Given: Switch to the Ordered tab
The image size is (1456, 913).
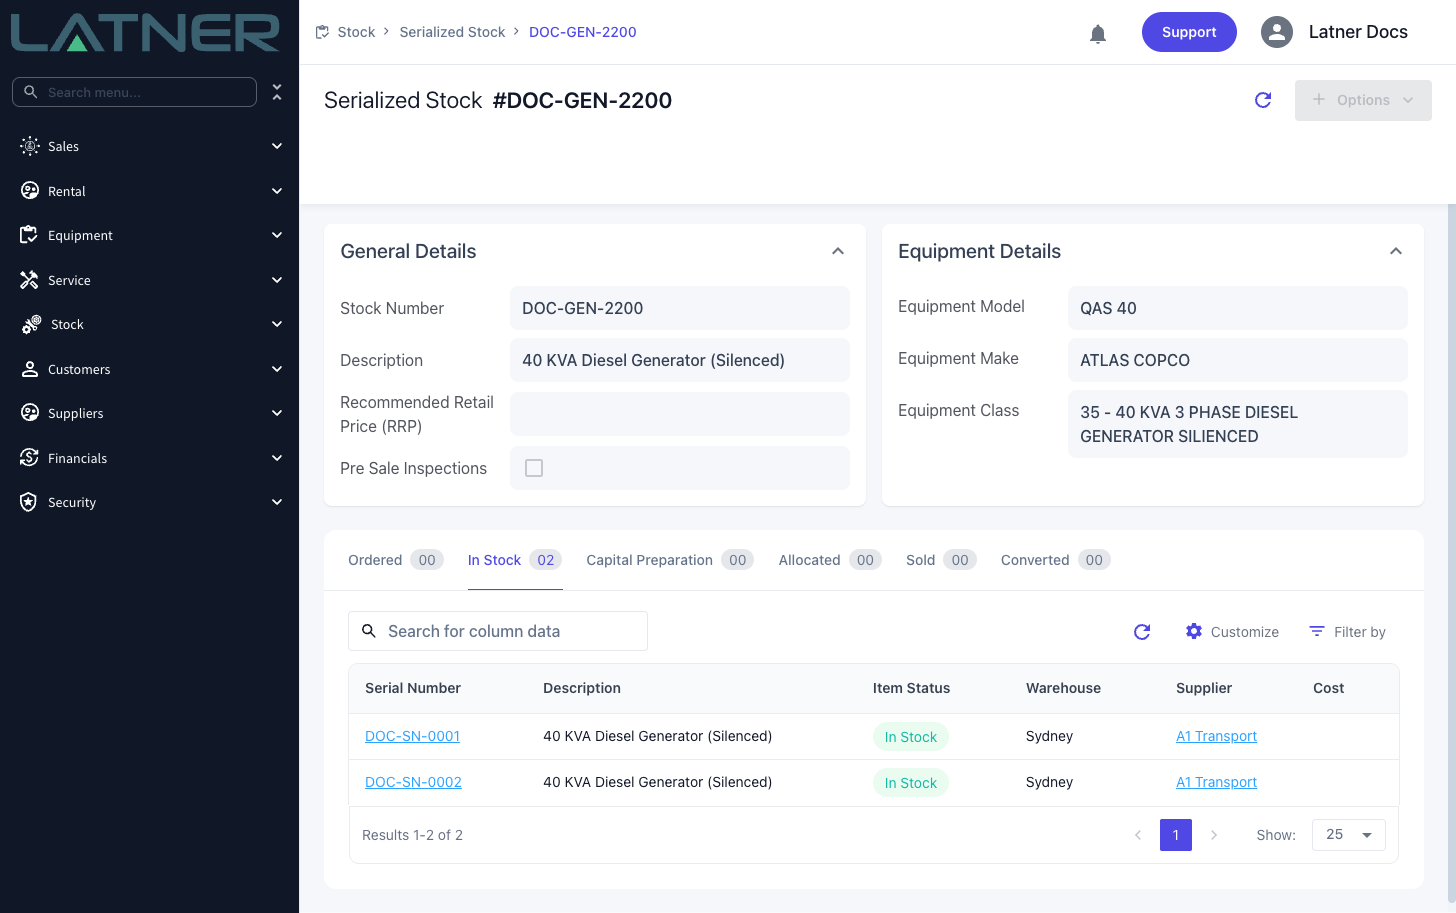Looking at the screenshot, I should pyautogui.click(x=395, y=560).
